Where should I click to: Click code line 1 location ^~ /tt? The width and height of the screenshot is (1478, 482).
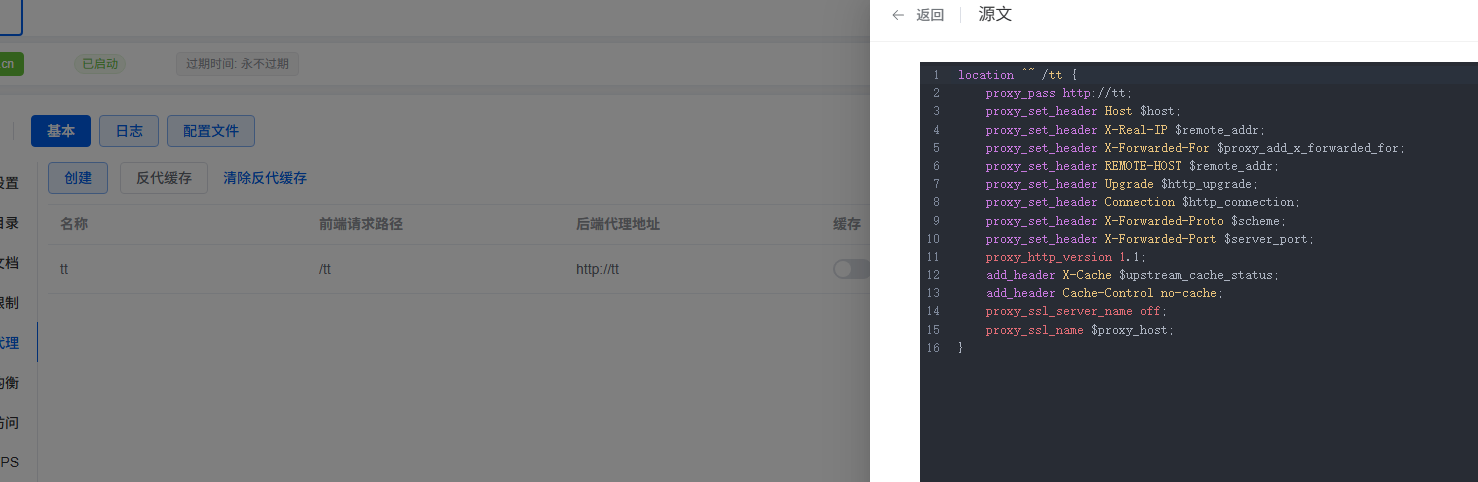point(1017,75)
